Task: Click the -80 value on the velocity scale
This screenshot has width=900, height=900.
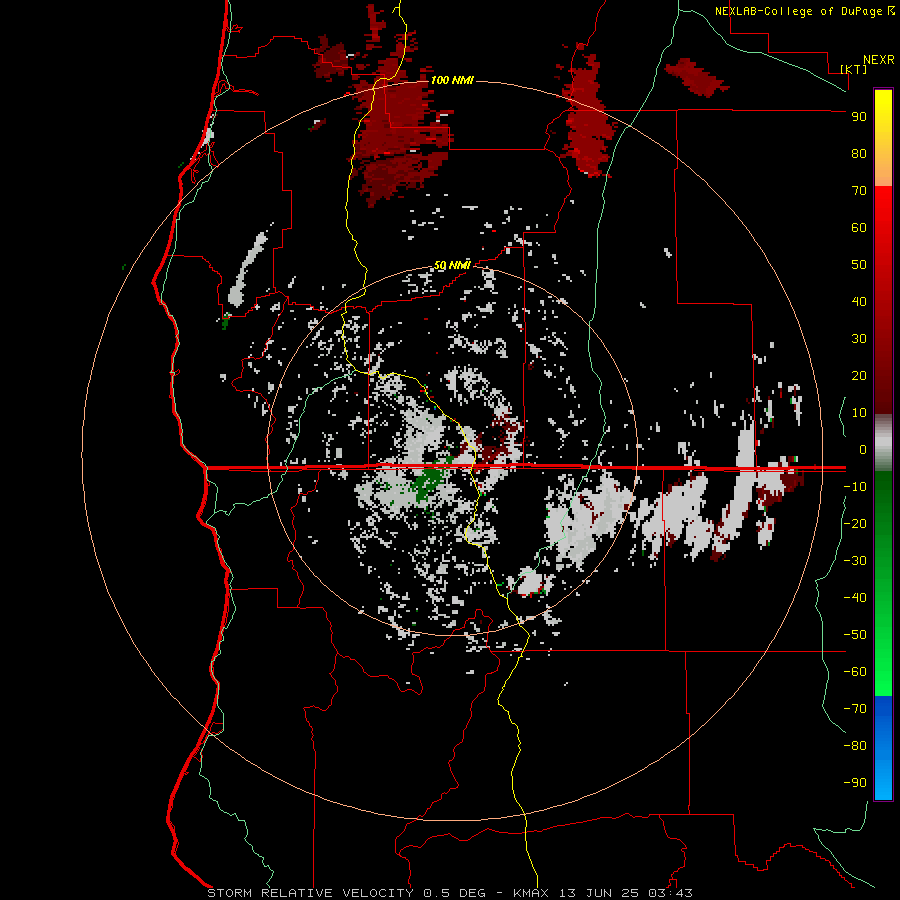Action: [x=855, y=746]
